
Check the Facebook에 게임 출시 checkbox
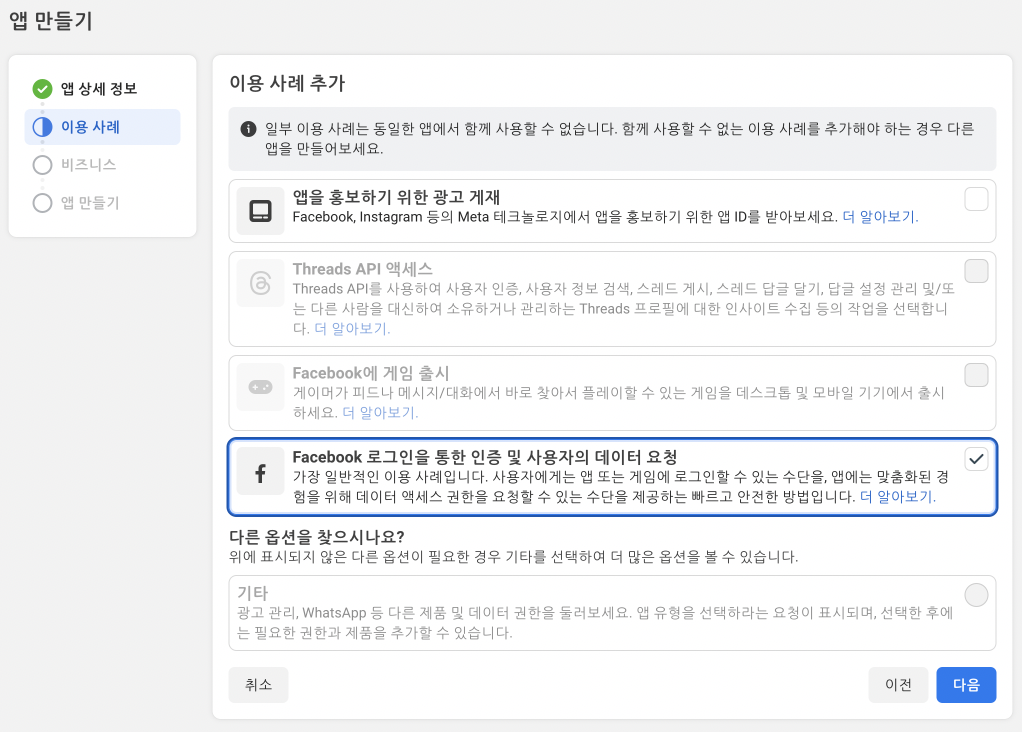tap(976, 375)
